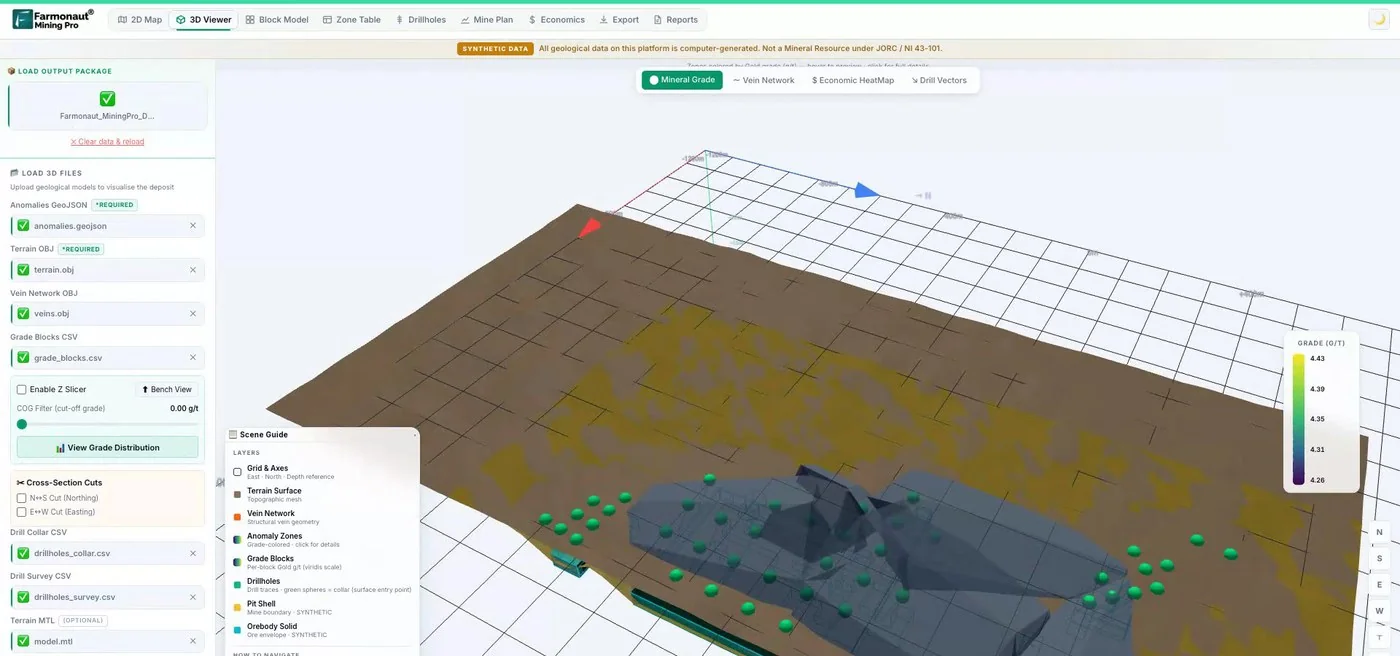Toggle Anomaly Zones layer swatch
The image size is (1400, 656).
click(x=237, y=540)
